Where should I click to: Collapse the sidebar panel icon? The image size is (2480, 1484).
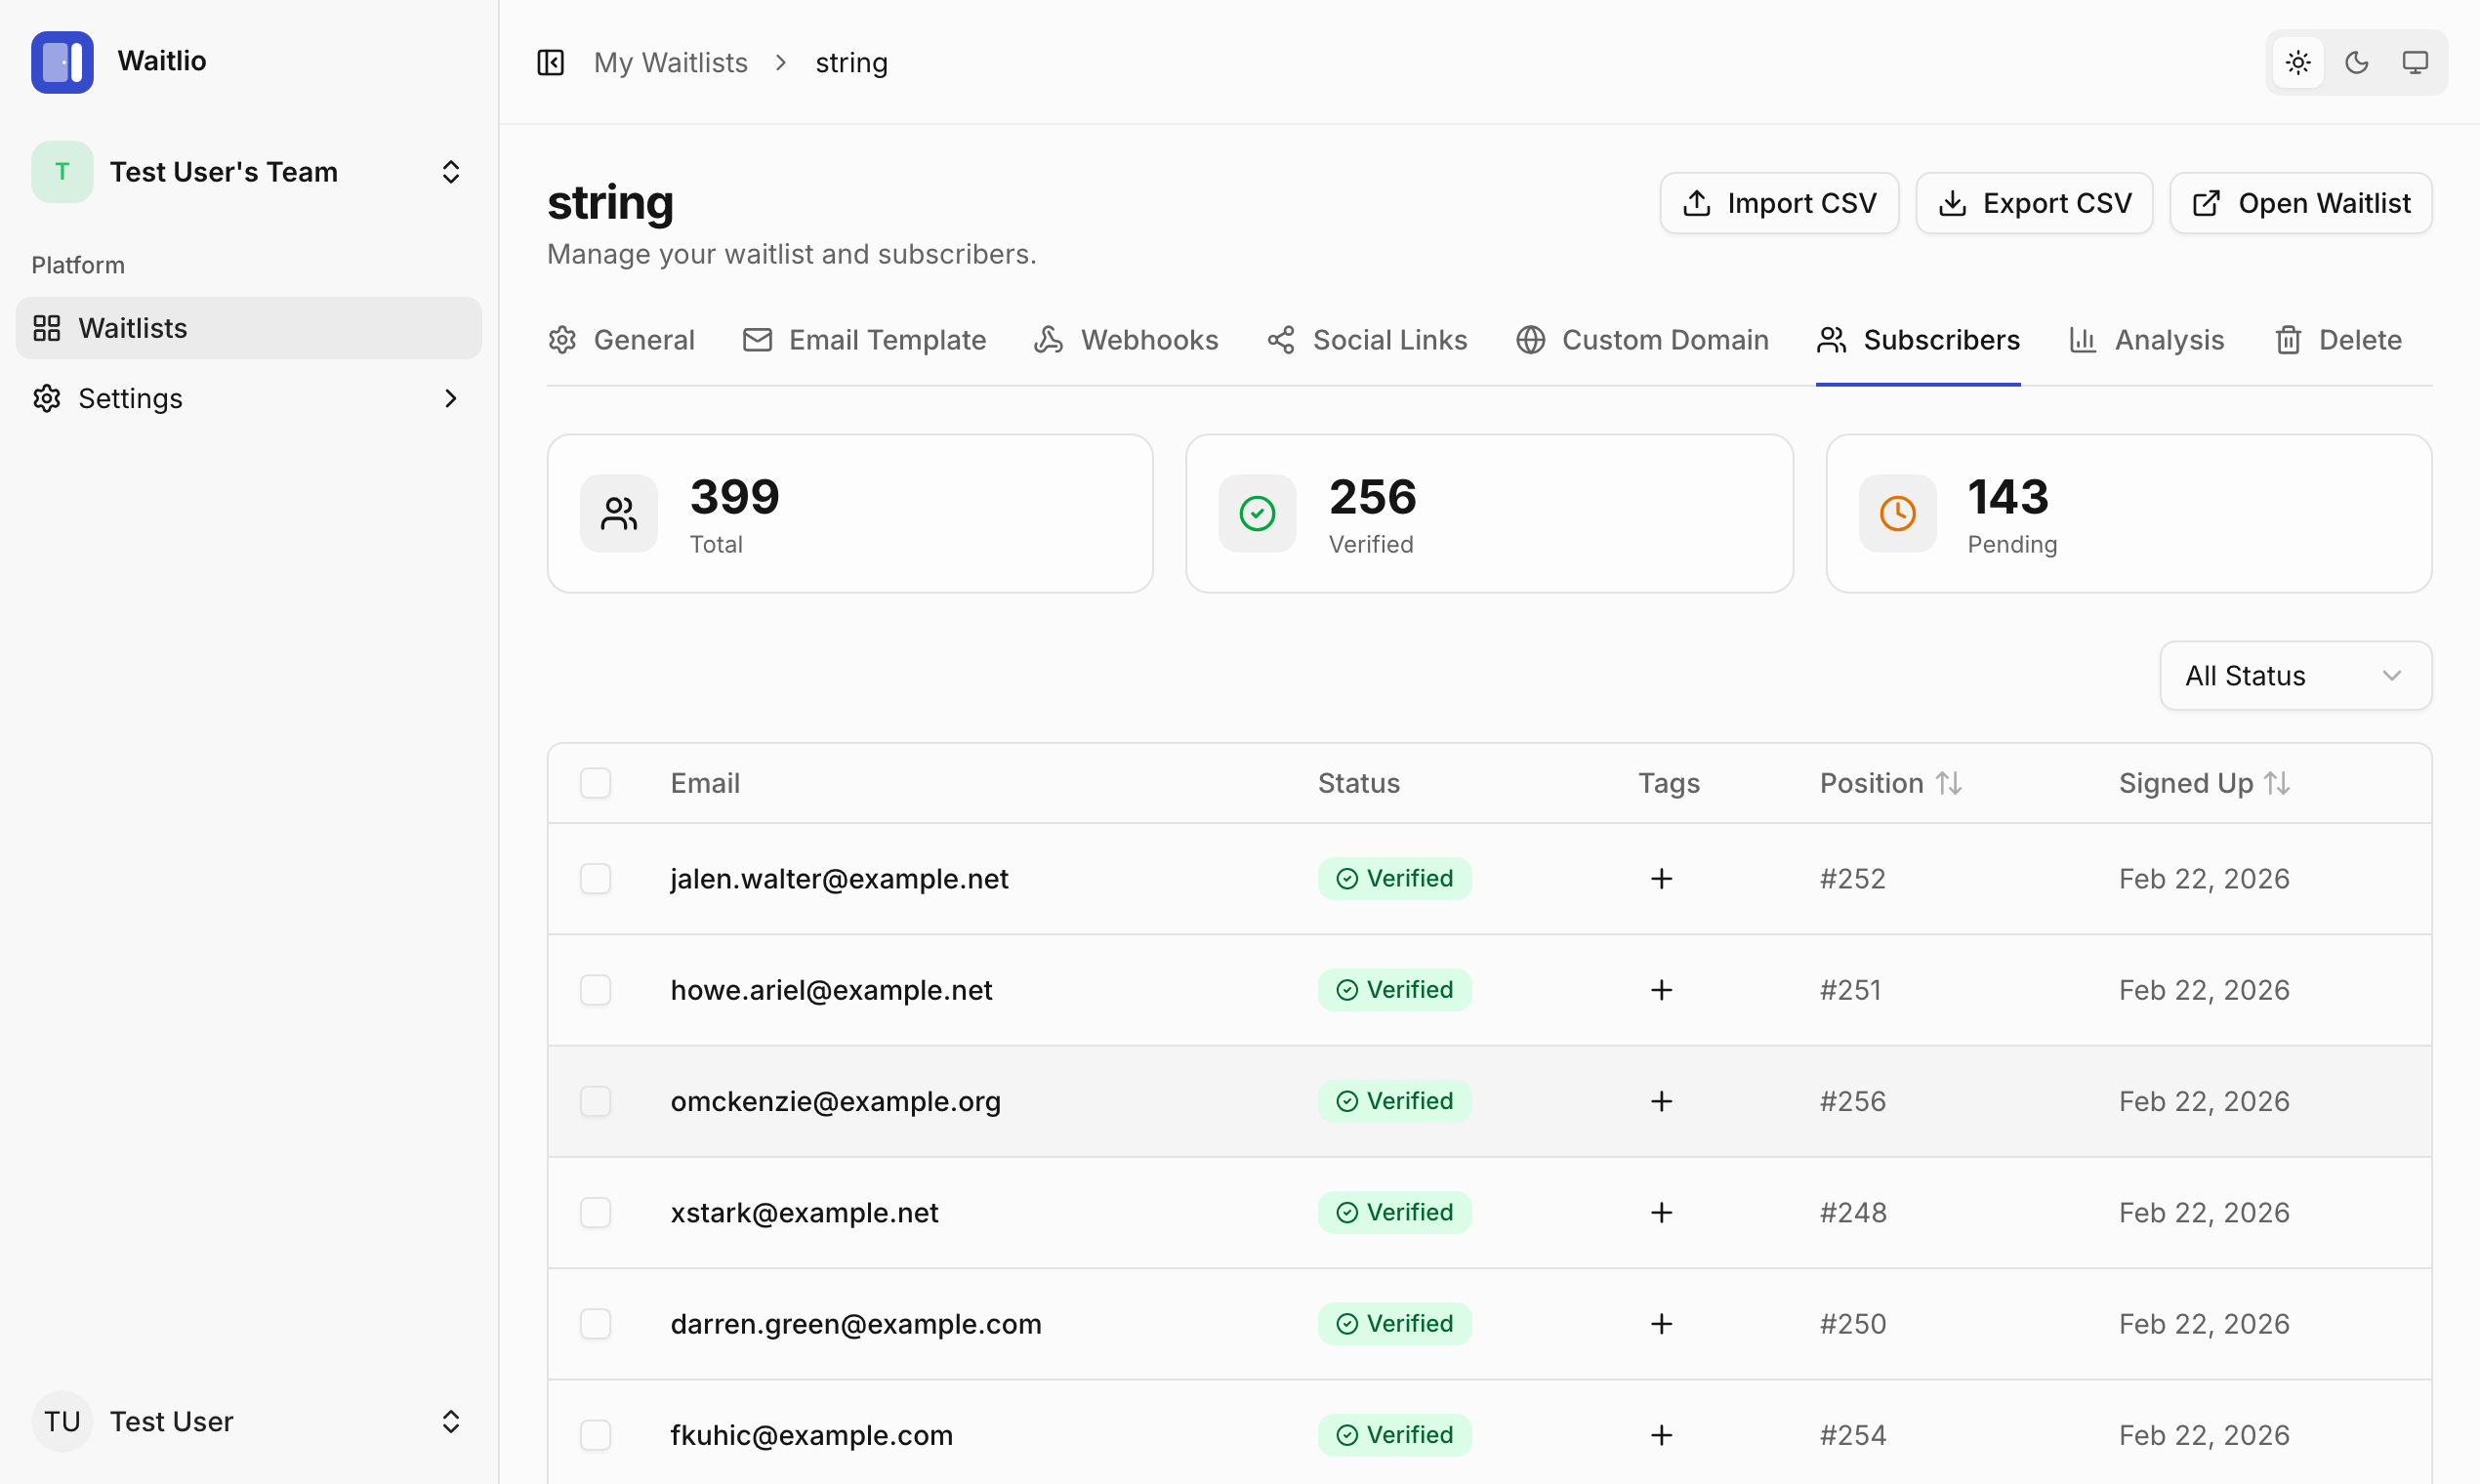tap(550, 63)
